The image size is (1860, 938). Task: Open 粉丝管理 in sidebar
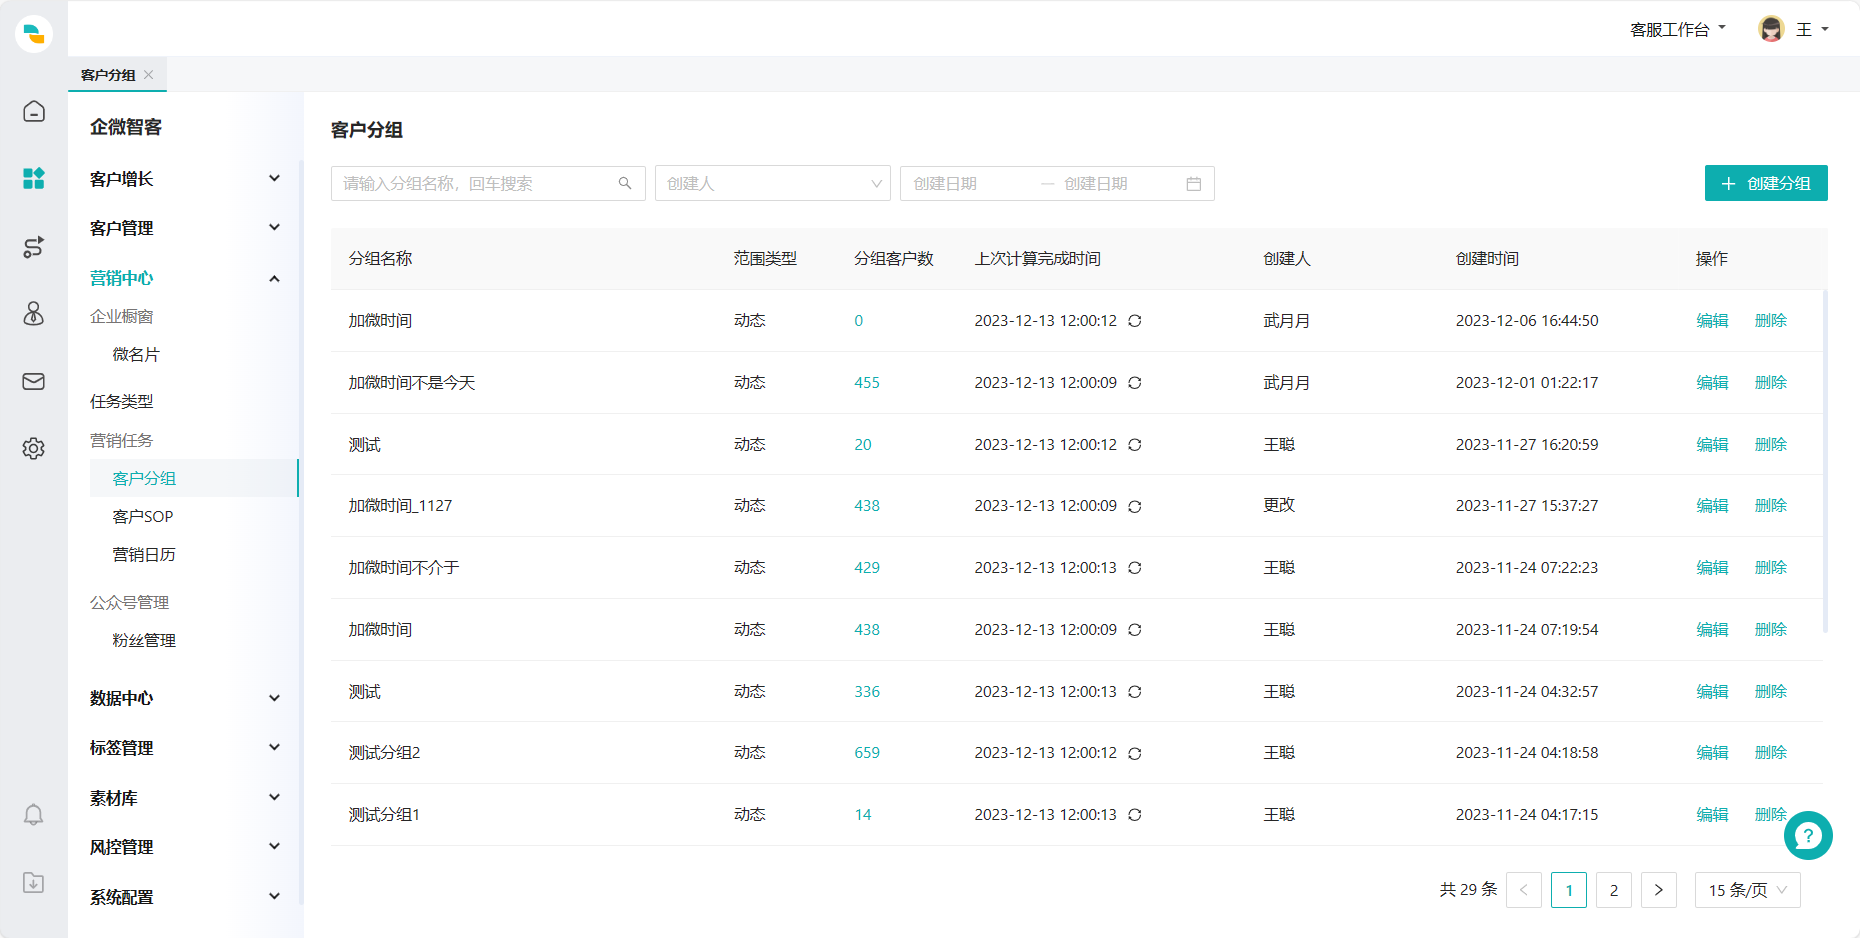[144, 641]
